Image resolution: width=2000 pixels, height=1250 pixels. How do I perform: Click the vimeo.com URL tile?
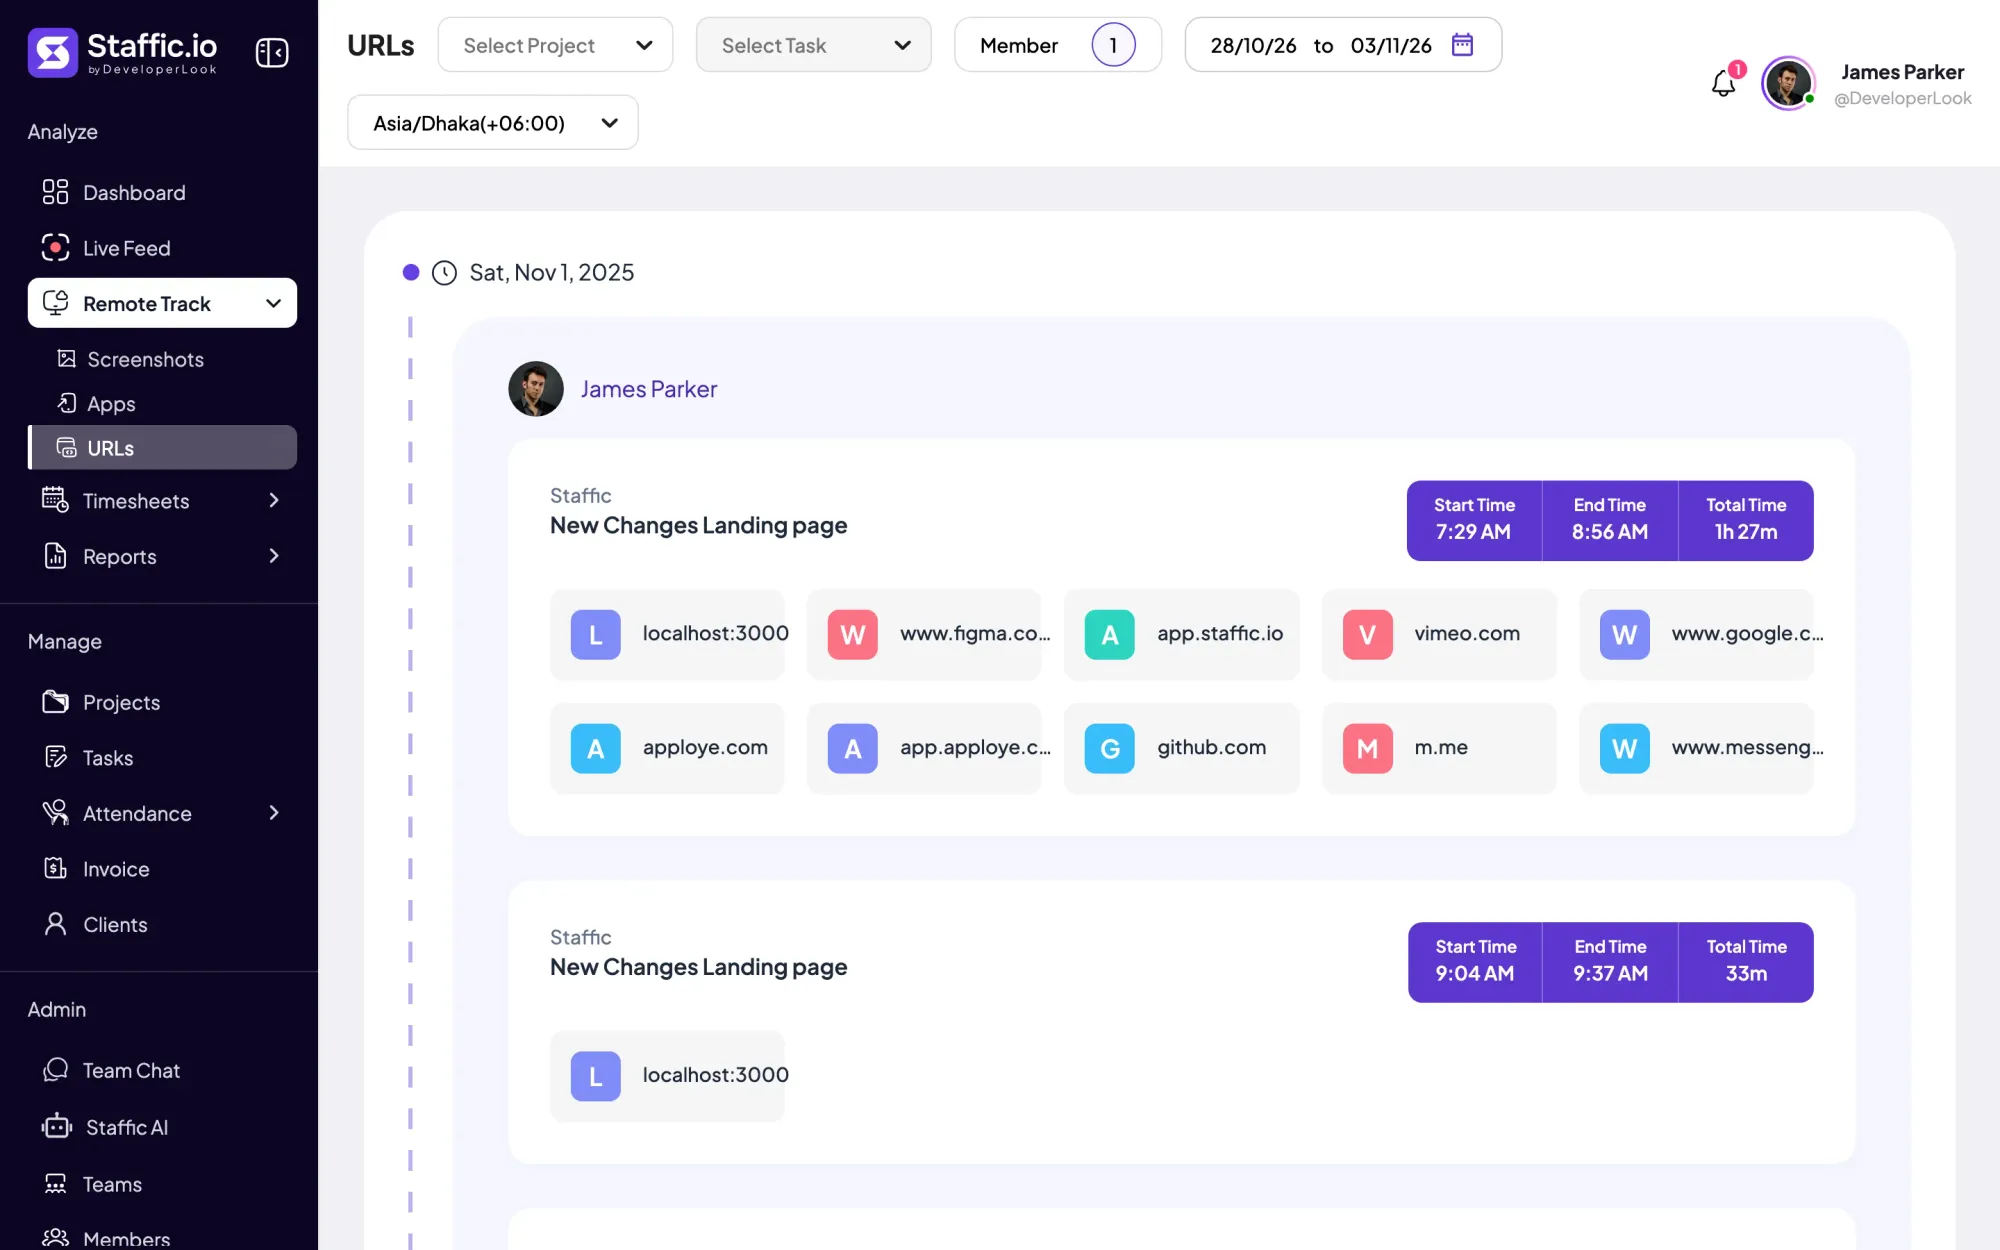tap(1439, 634)
